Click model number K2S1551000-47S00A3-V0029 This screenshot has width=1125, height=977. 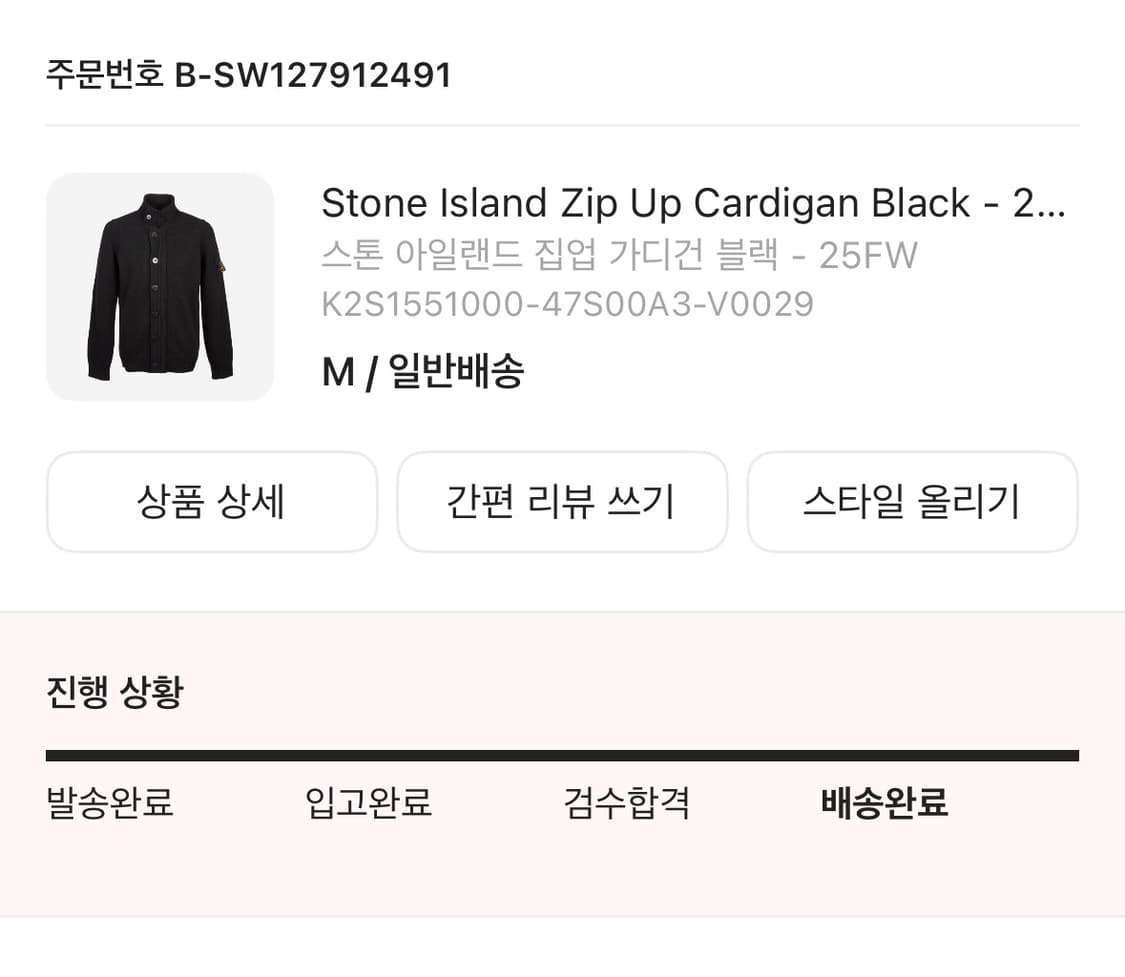(567, 304)
